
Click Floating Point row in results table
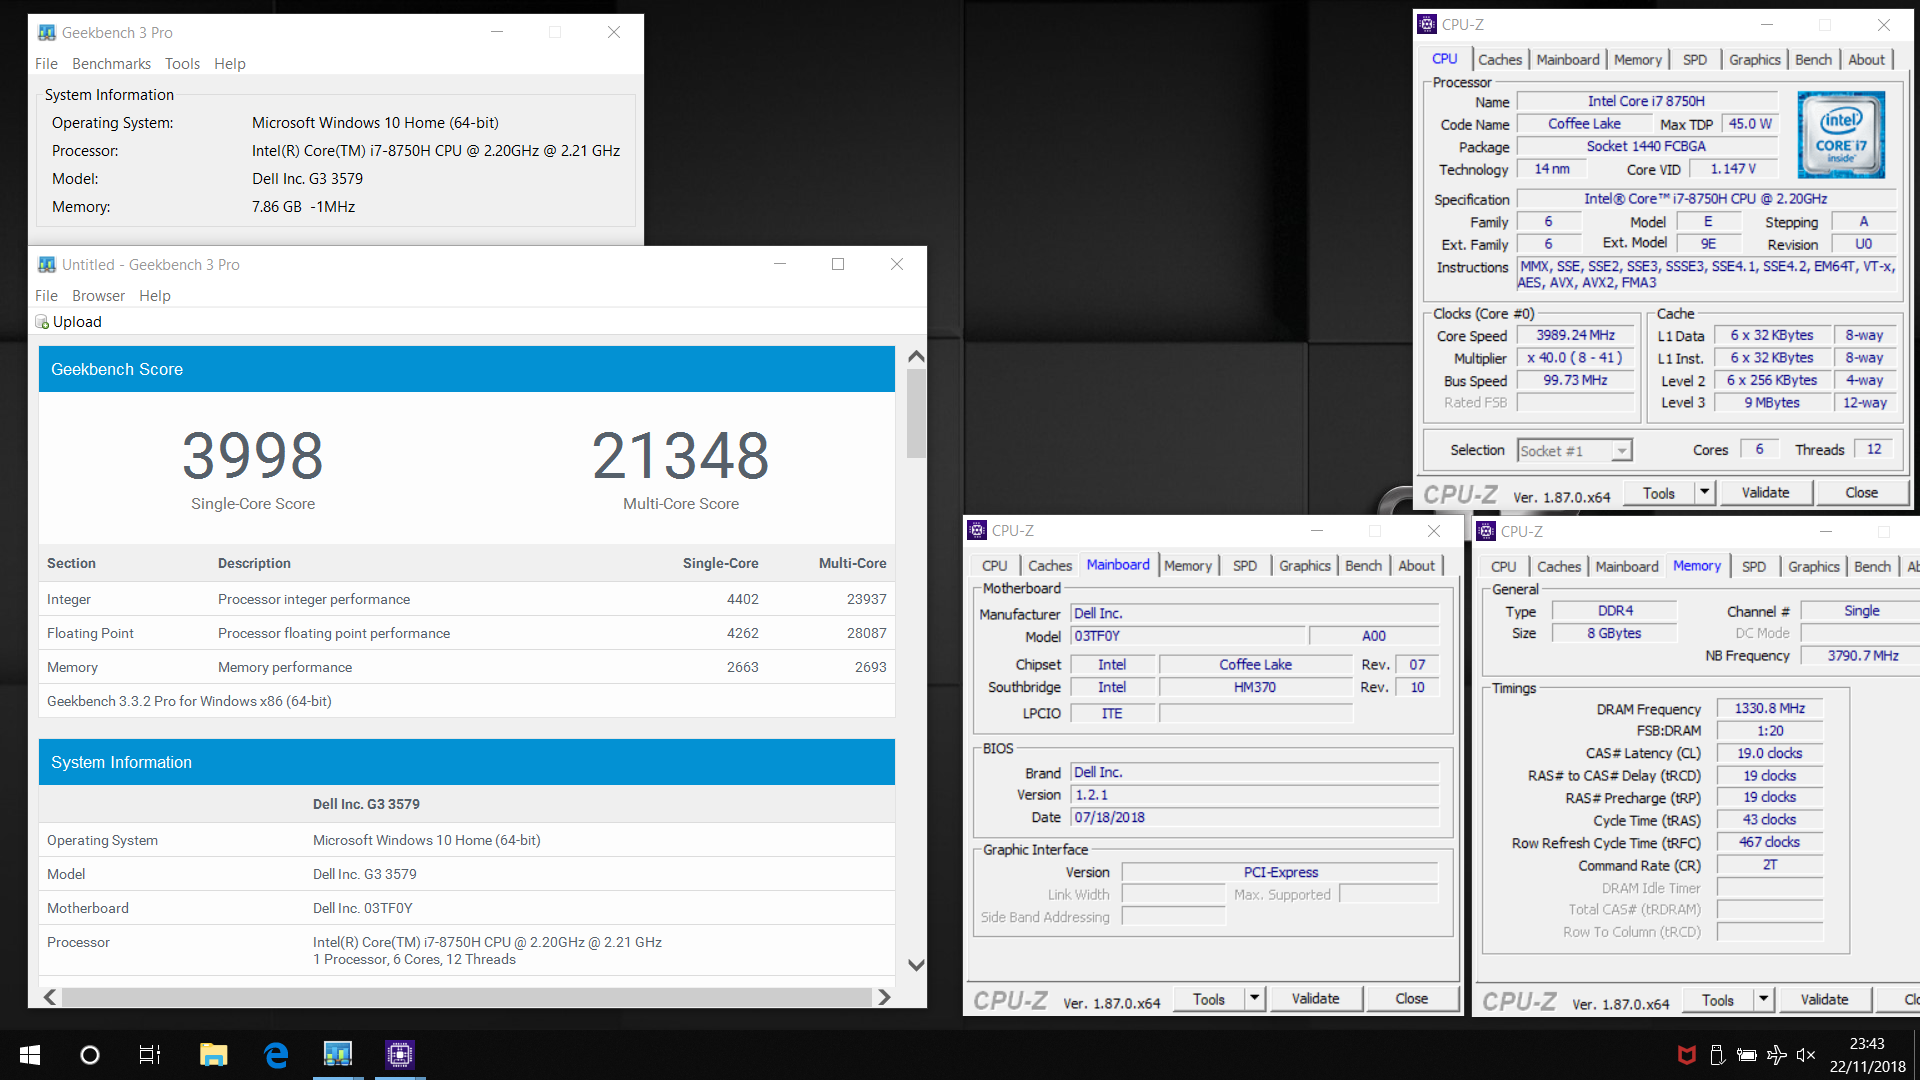coord(467,634)
